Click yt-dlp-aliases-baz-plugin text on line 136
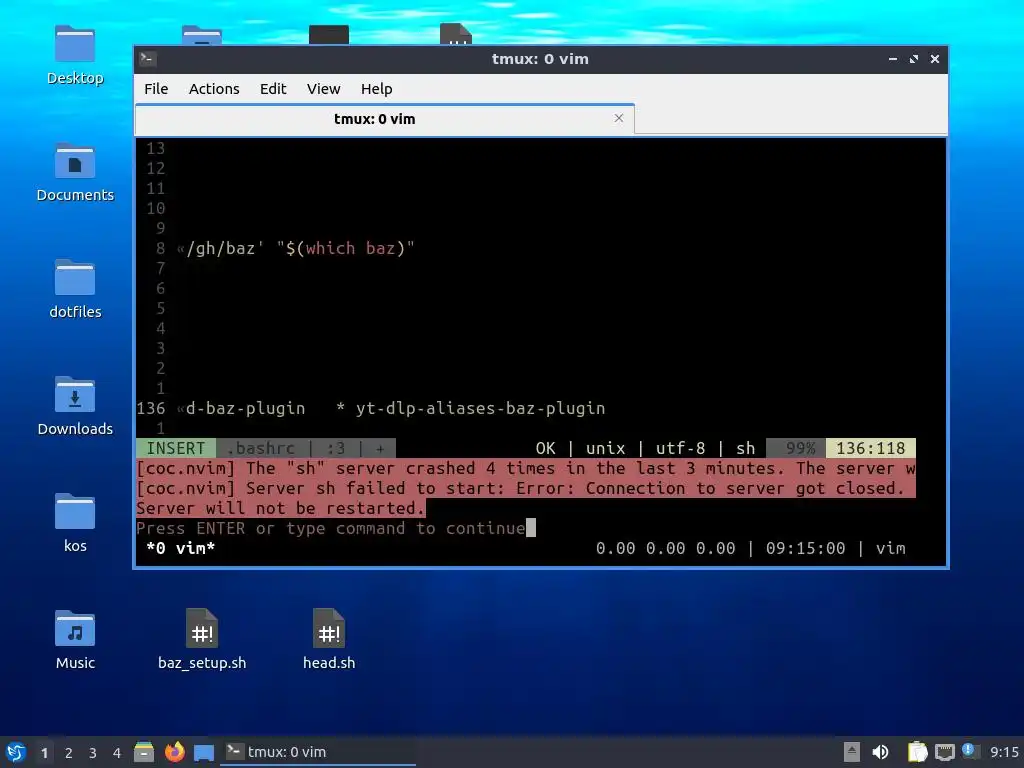This screenshot has width=1024, height=768. click(481, 408)
